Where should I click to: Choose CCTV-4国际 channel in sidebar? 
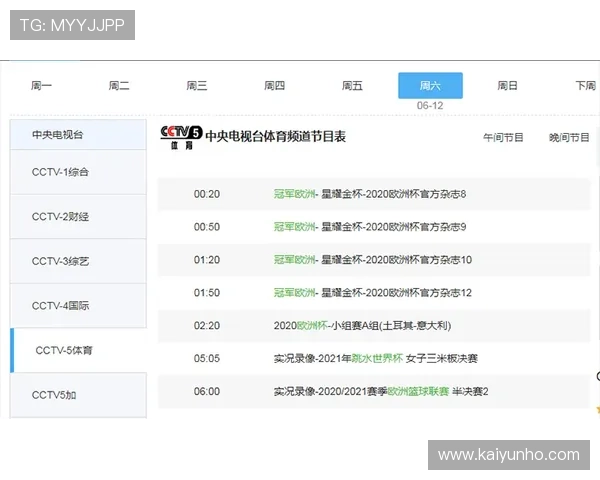78,305
